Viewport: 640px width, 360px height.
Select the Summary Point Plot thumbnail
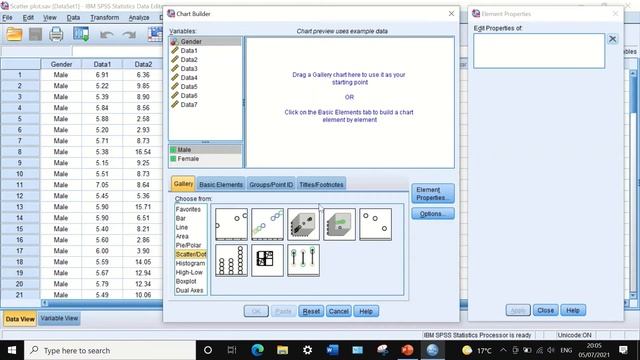coord(376,224)
